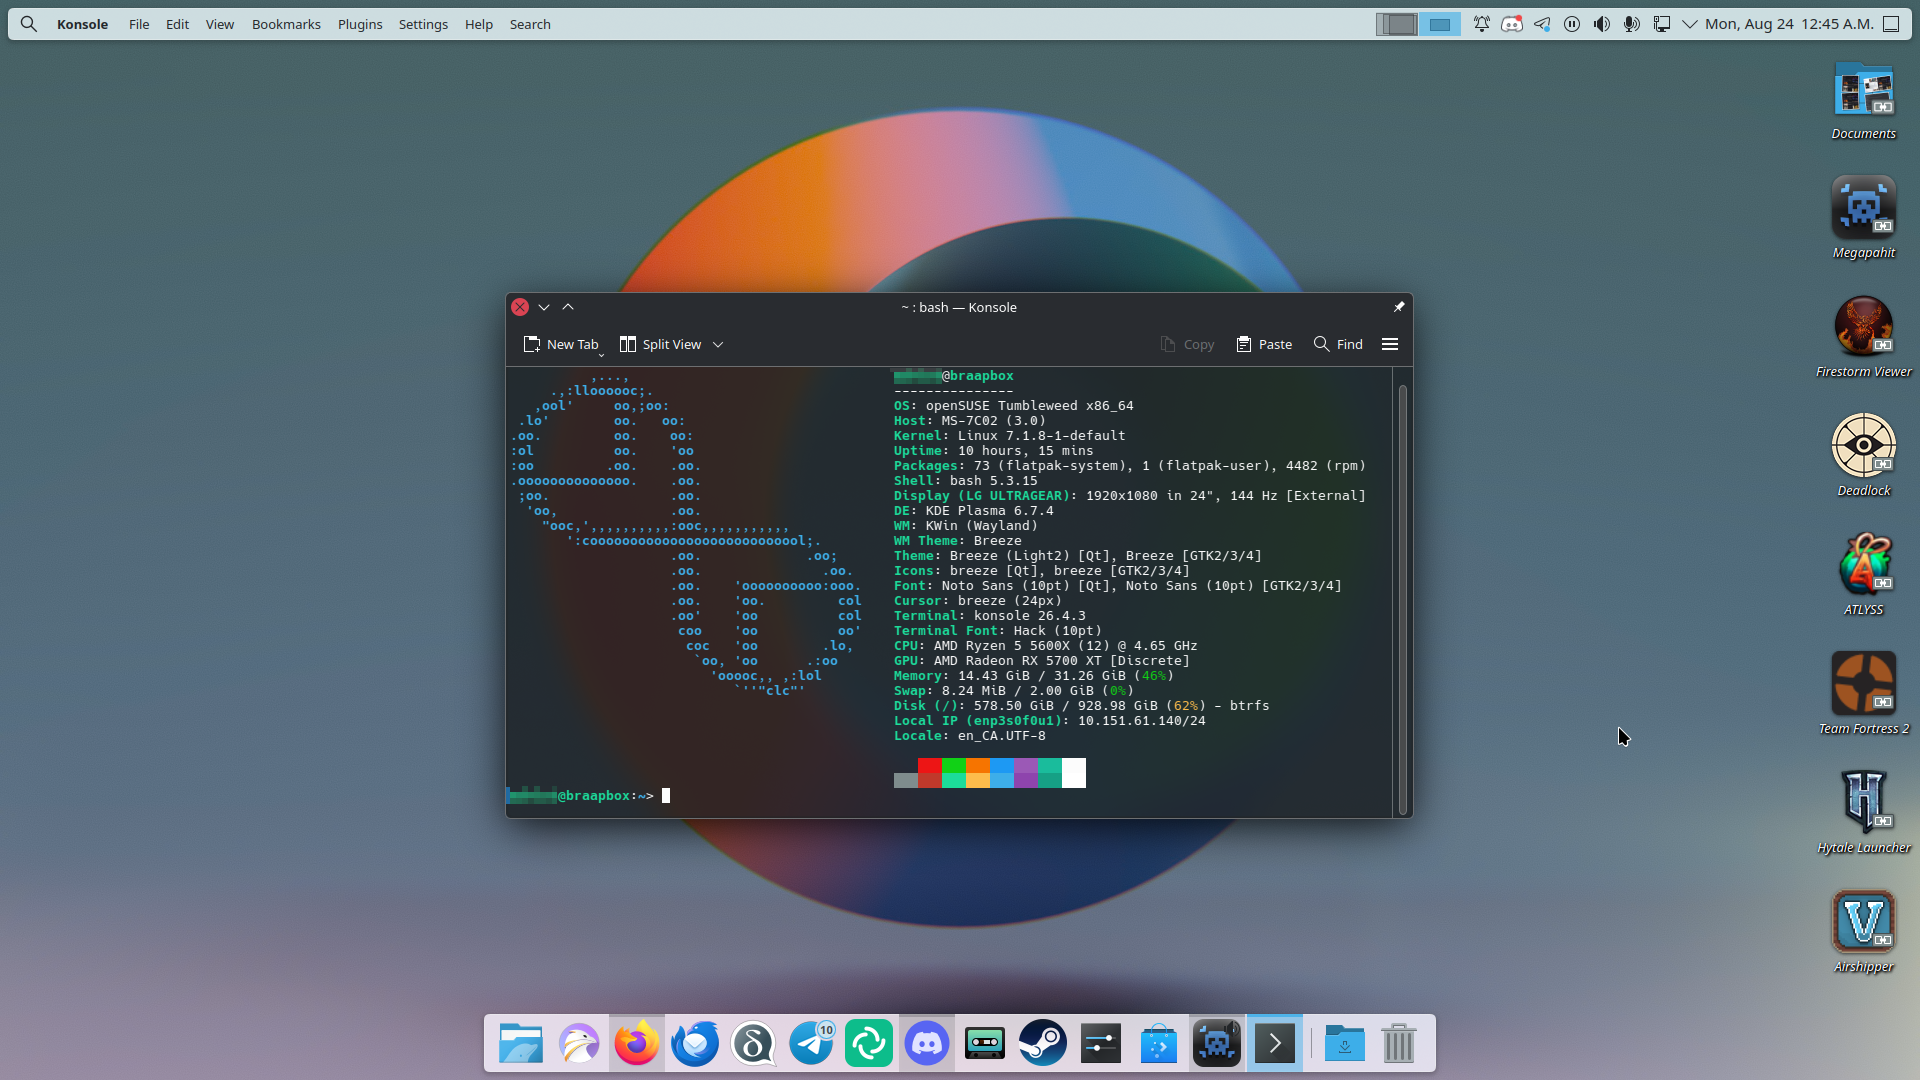Image resolution: width=1920 pixels, height=1080 pixels.
Task: Expand hidden system tray icons arrow
Action: (1690, 24)
